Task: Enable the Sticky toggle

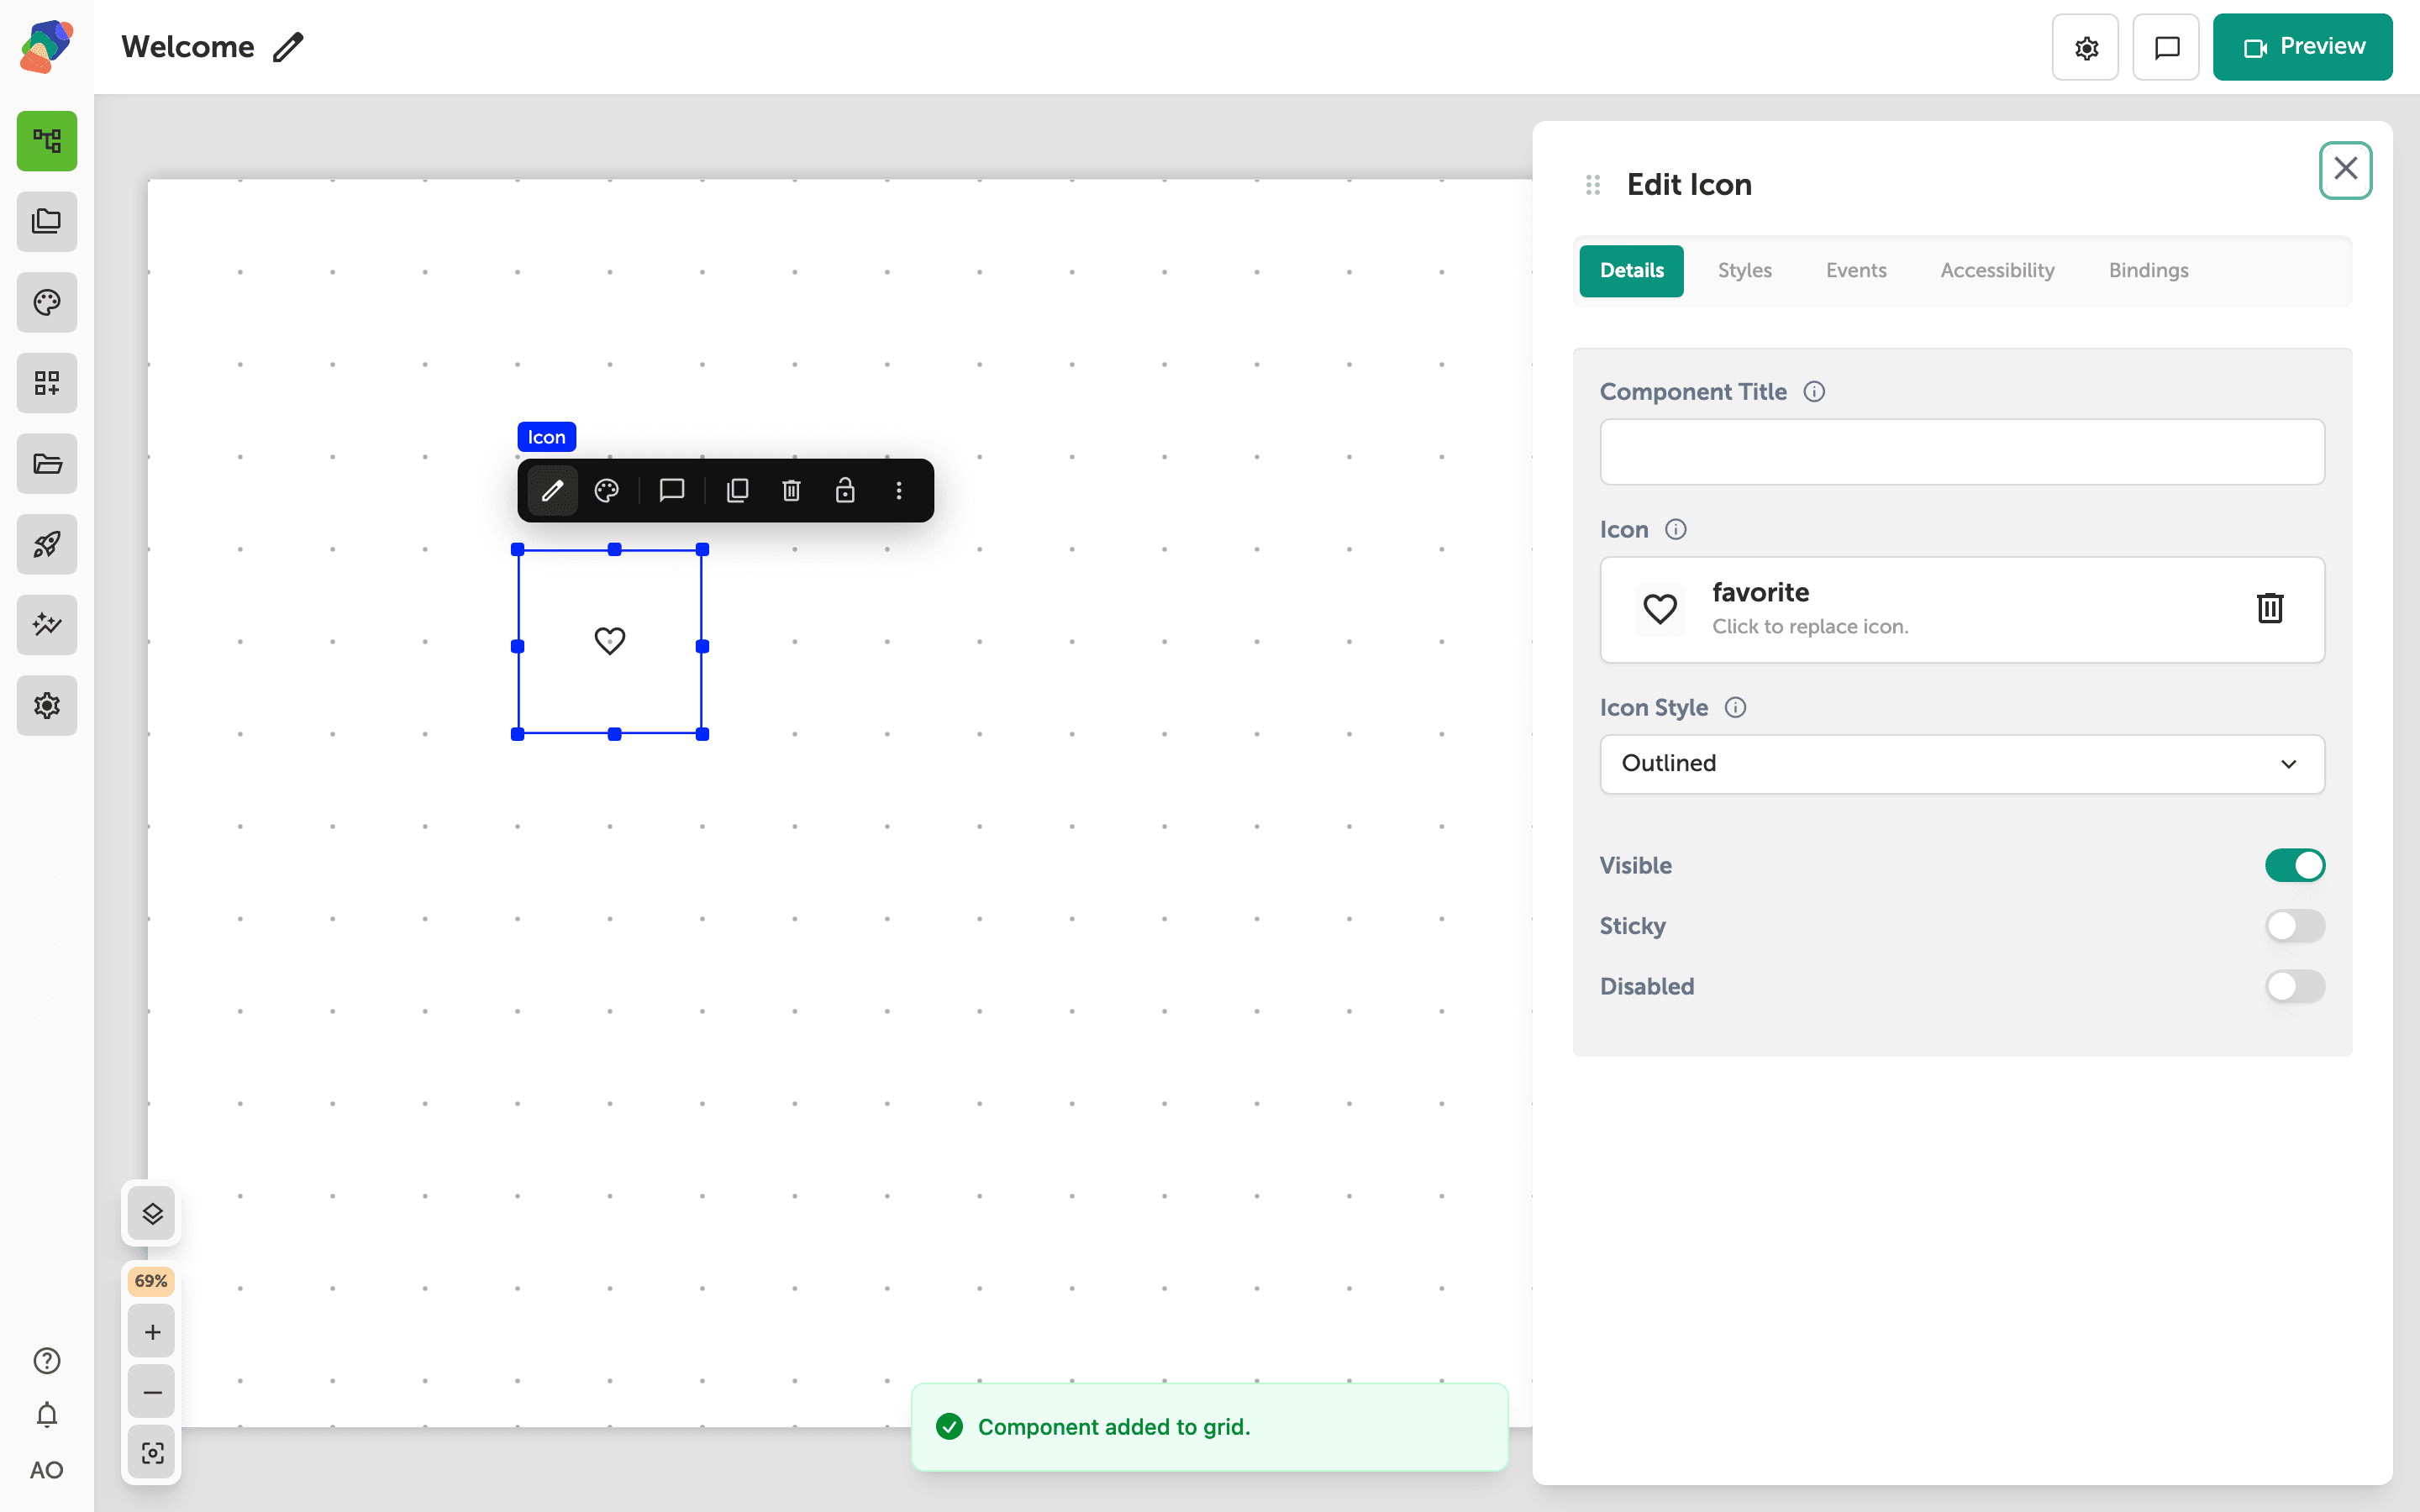Action: tap(2295, 926)
